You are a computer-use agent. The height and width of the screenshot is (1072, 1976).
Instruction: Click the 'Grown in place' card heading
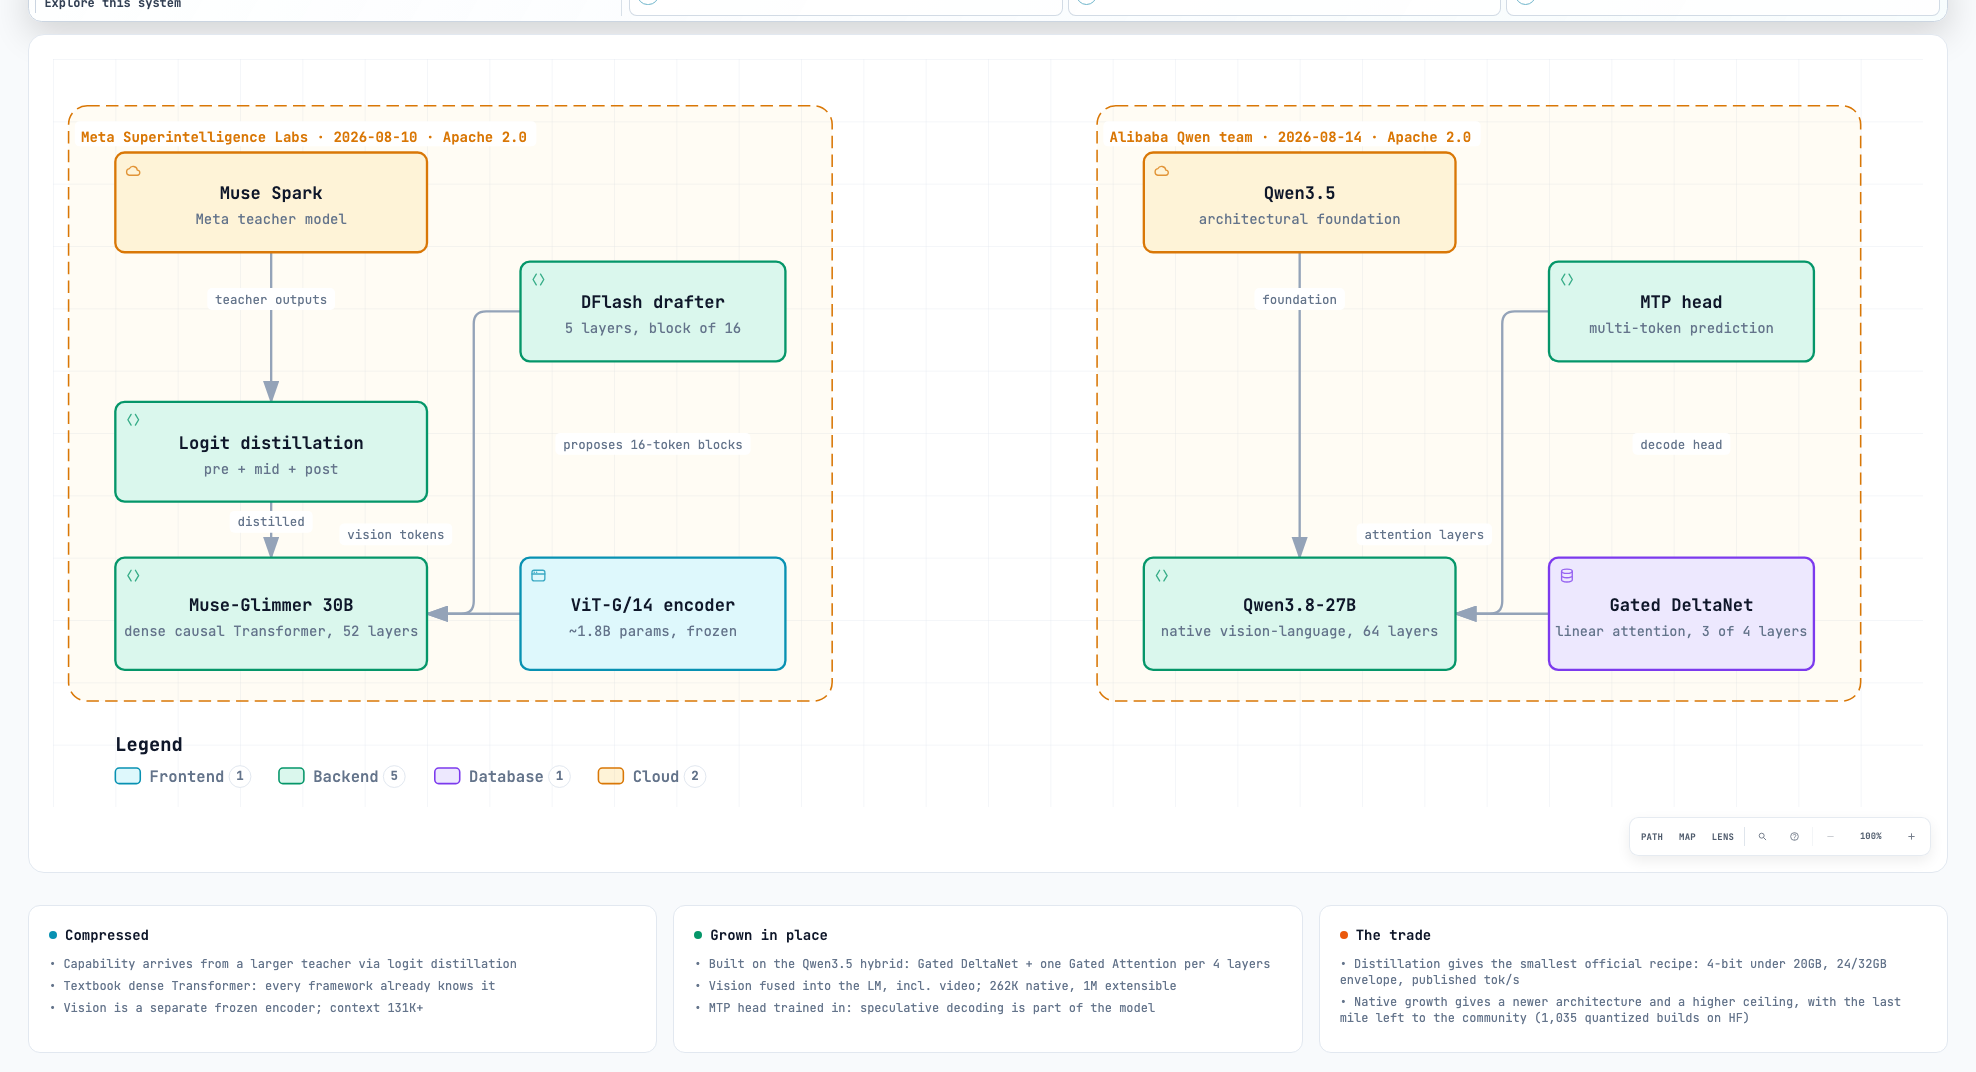point(769,935)
